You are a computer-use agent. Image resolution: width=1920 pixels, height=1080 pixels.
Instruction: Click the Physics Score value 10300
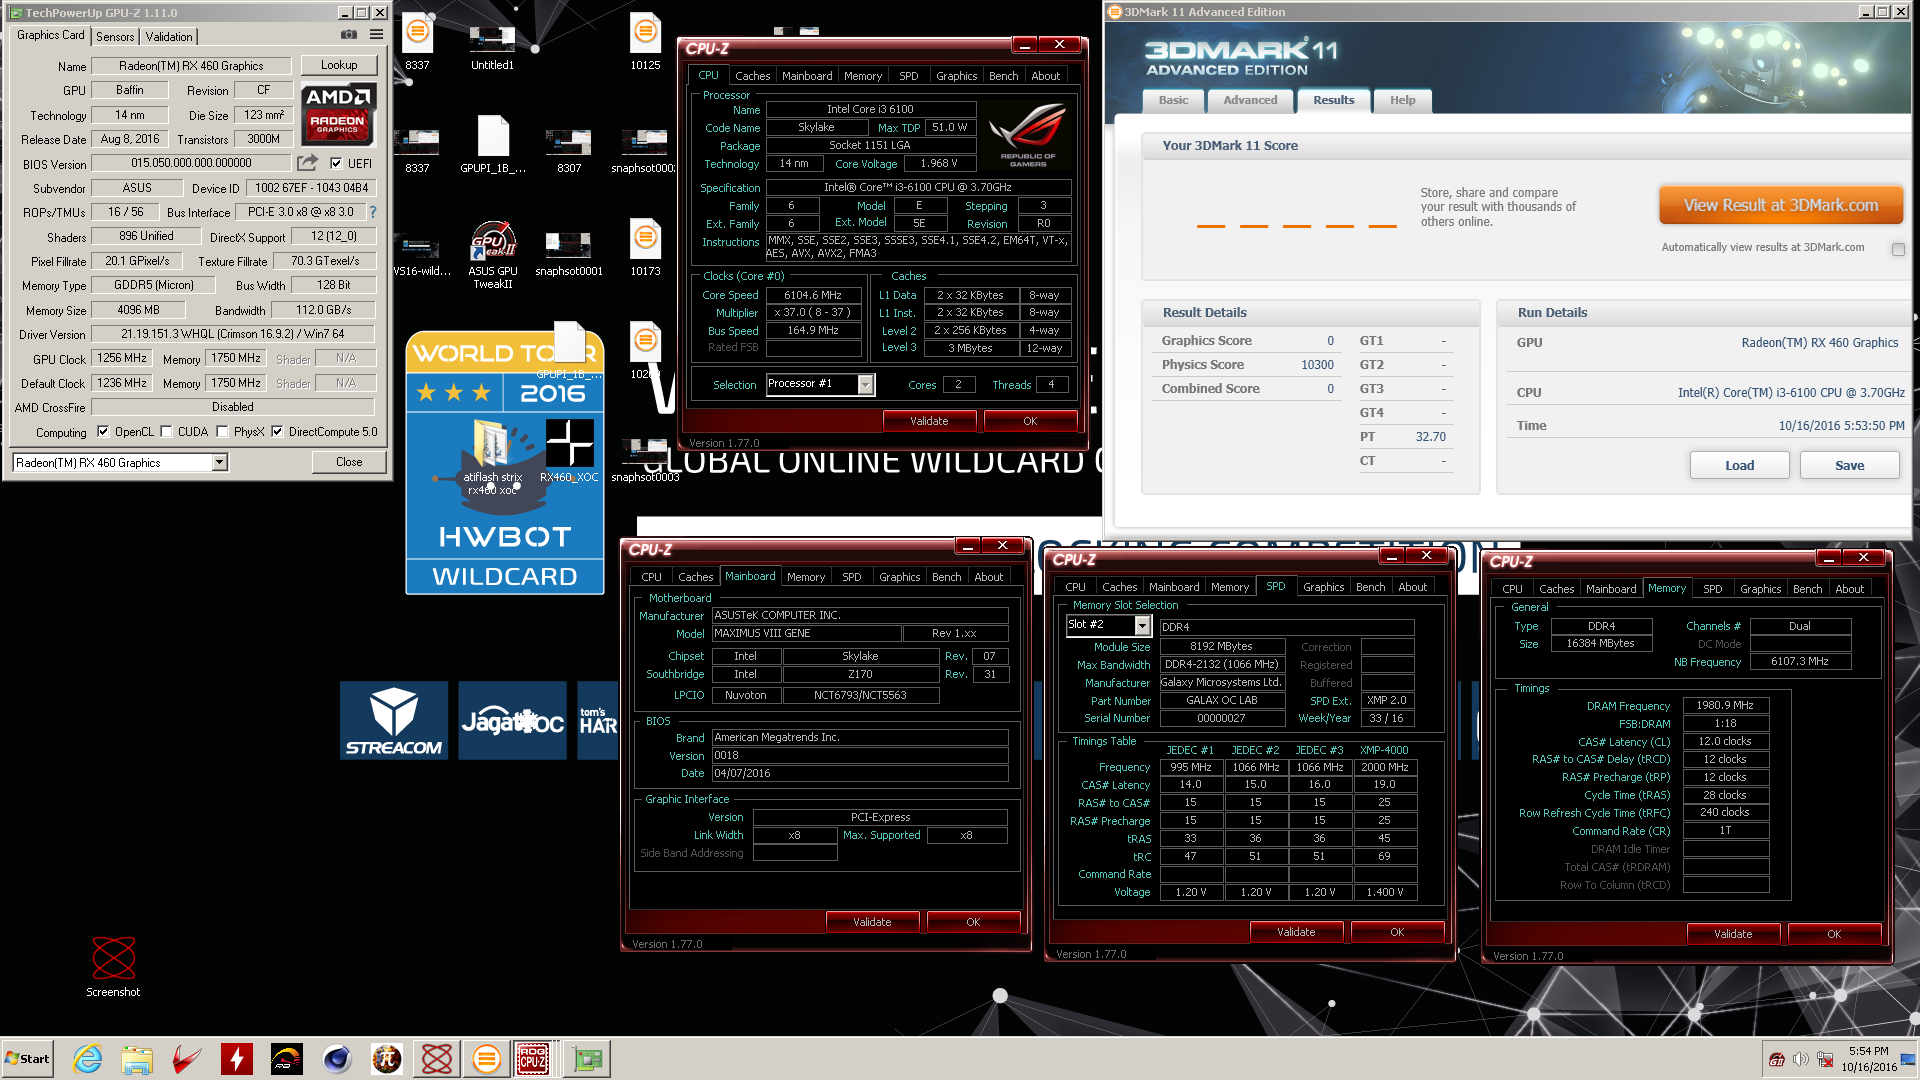tap(1317, 365)
